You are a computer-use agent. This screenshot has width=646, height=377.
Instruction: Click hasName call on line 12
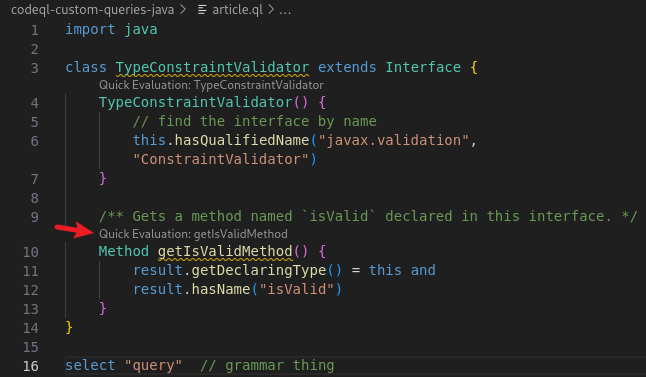tap(221, 289)
